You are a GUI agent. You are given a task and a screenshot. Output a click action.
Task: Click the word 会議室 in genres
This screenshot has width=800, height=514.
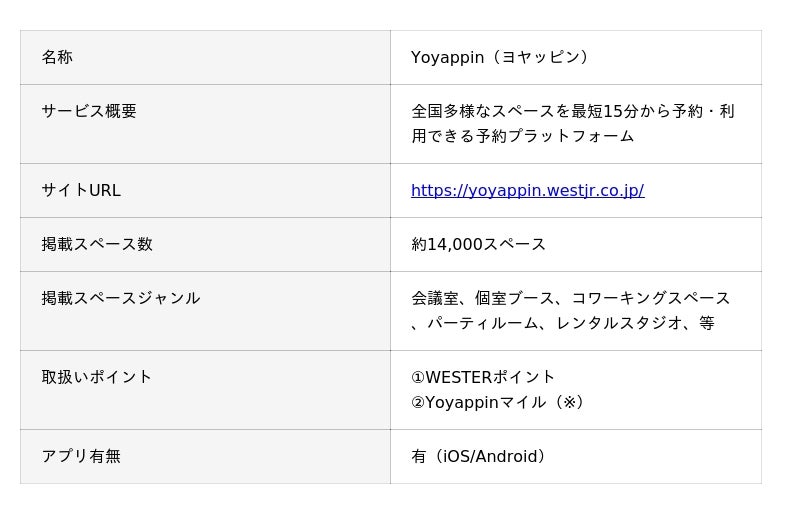434,298
